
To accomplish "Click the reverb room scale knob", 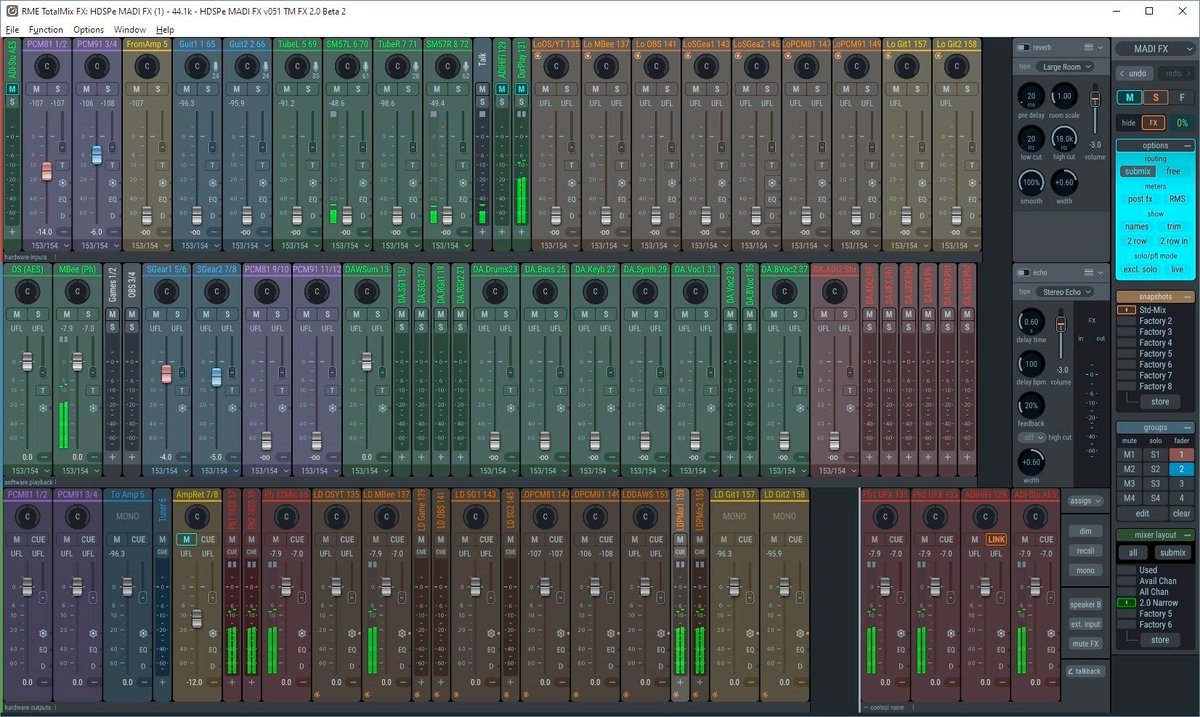I will [x=1064, y=96].
